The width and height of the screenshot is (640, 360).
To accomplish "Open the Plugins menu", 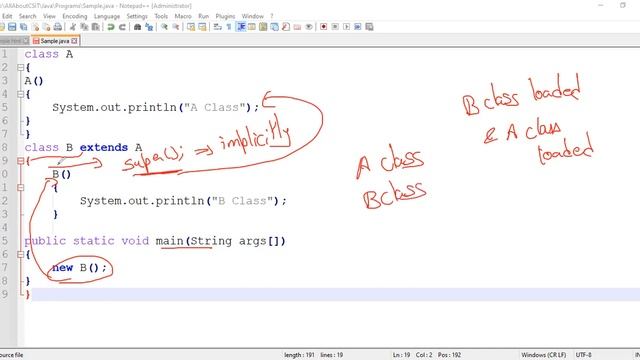I will (x=225, y=16).
